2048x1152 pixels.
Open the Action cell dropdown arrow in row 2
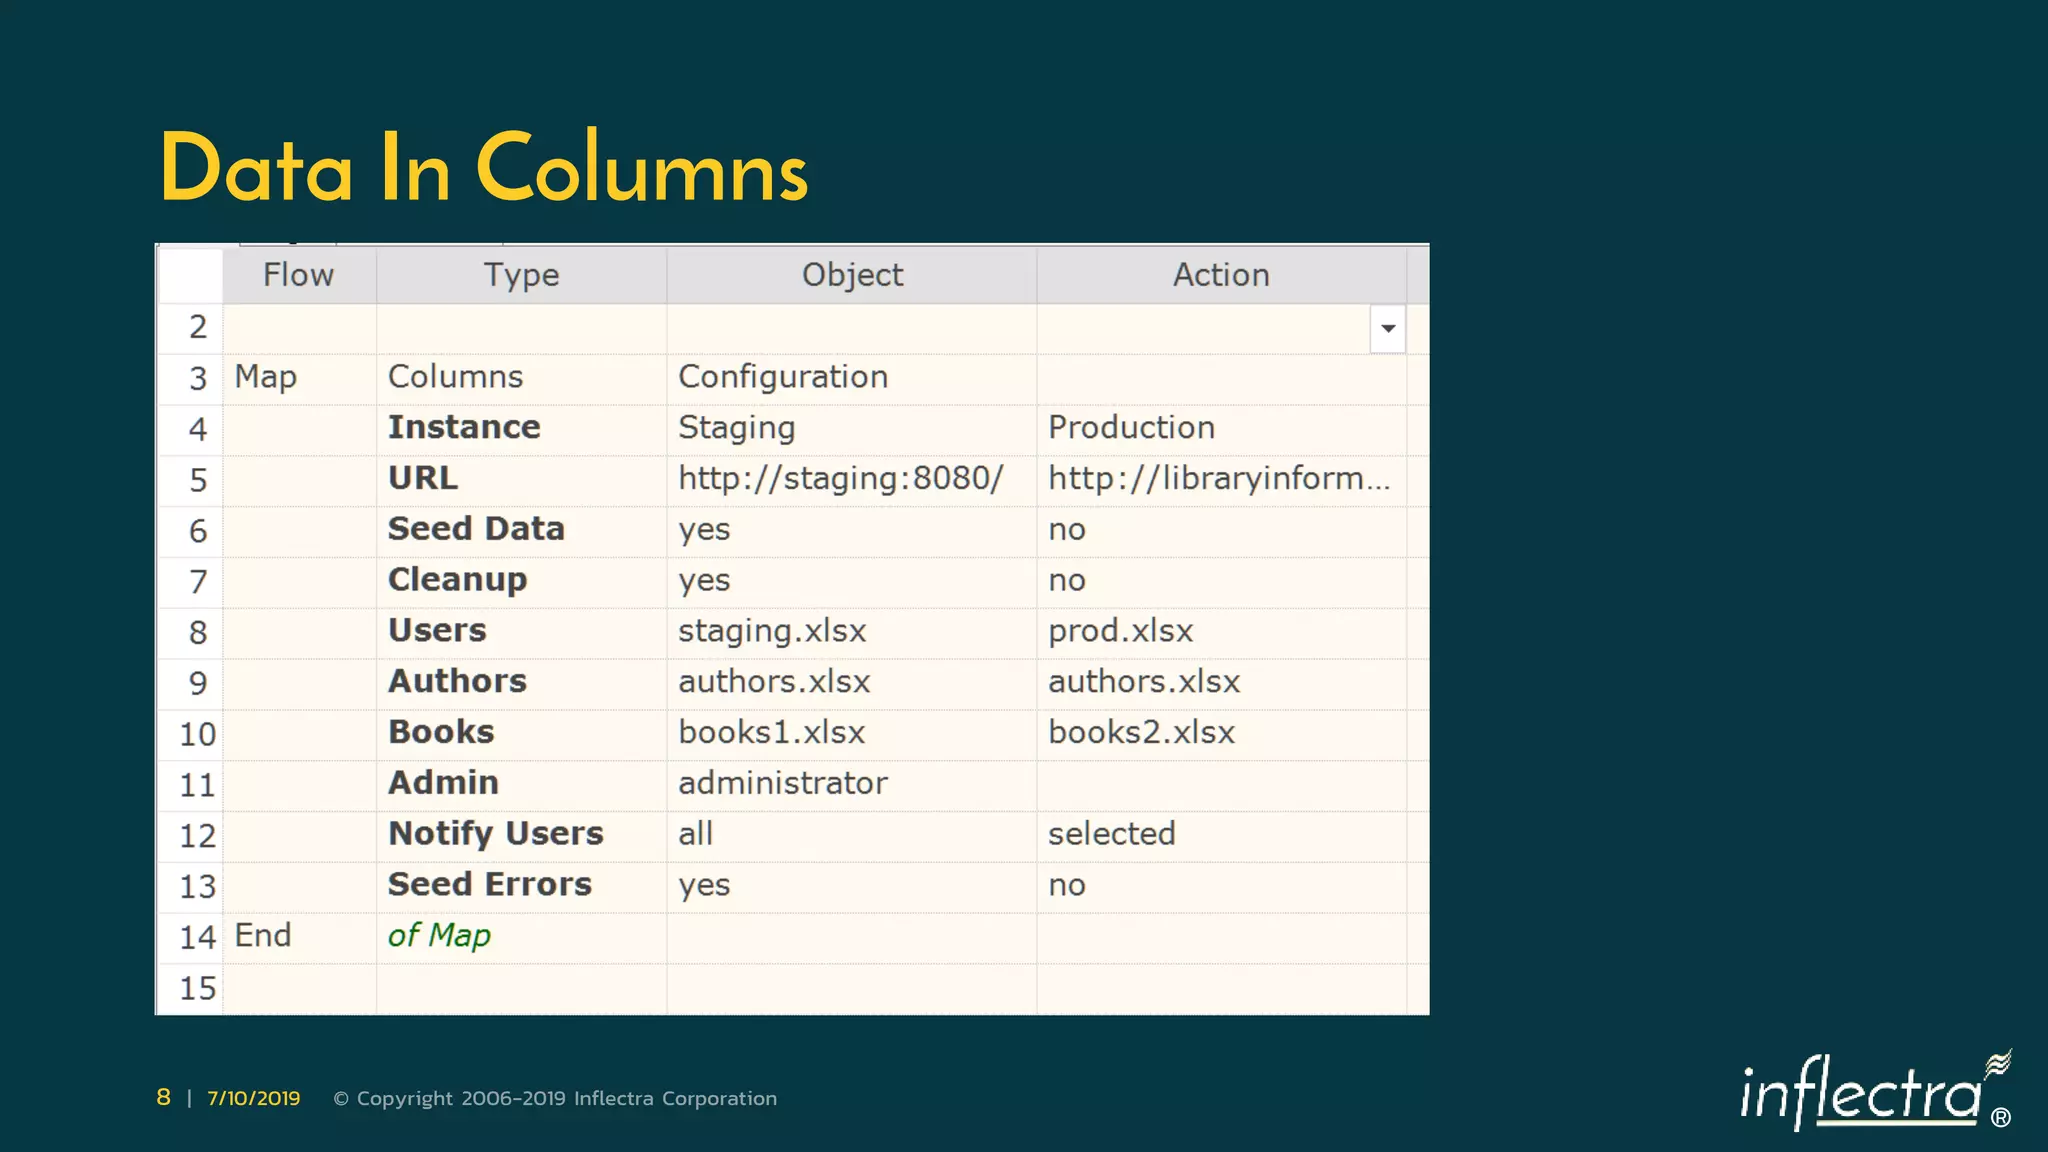(x=1388, y=329)
